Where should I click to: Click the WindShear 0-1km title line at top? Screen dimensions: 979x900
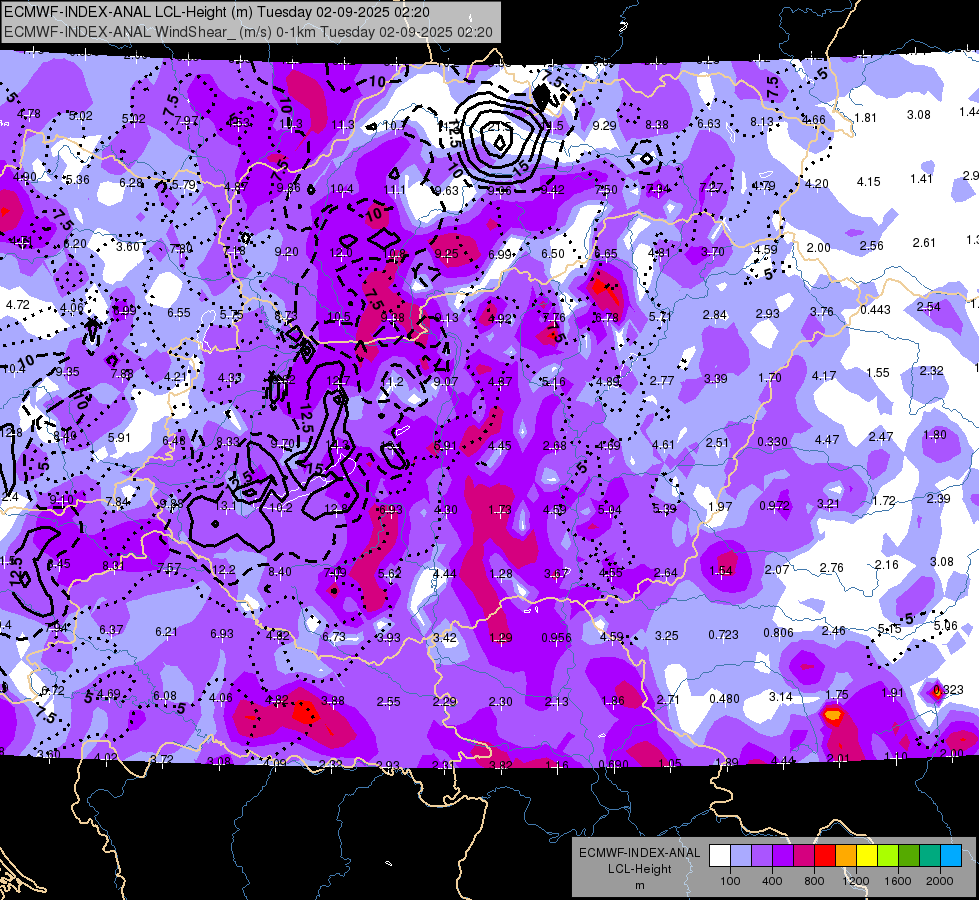point(248,32)
